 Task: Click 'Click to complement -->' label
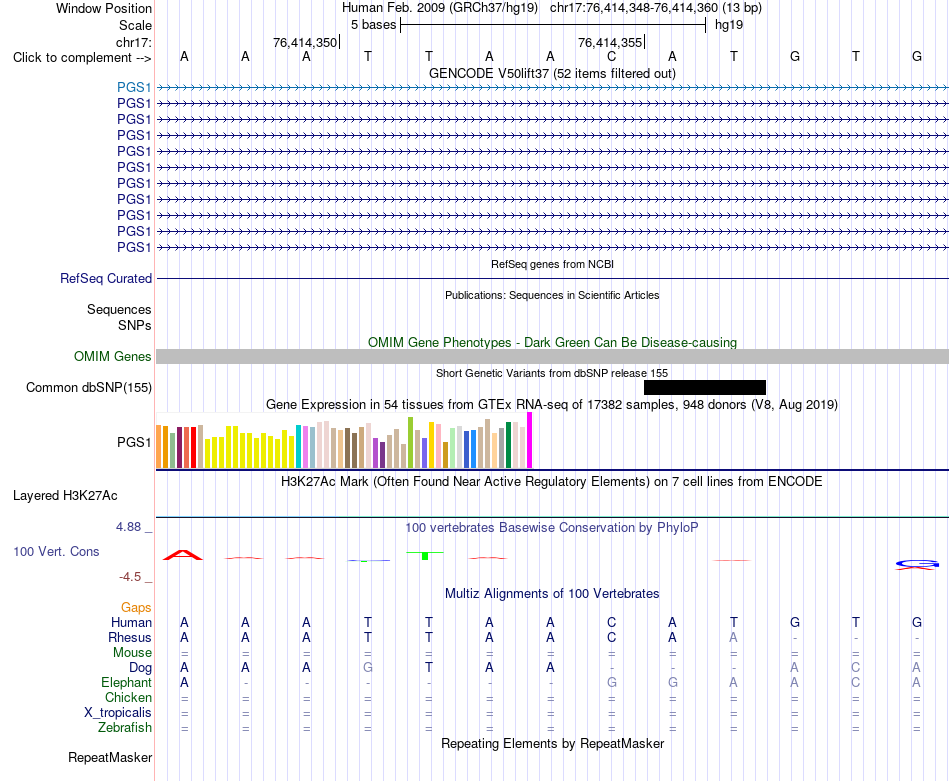pyautogui.click(x=82, y=58)
